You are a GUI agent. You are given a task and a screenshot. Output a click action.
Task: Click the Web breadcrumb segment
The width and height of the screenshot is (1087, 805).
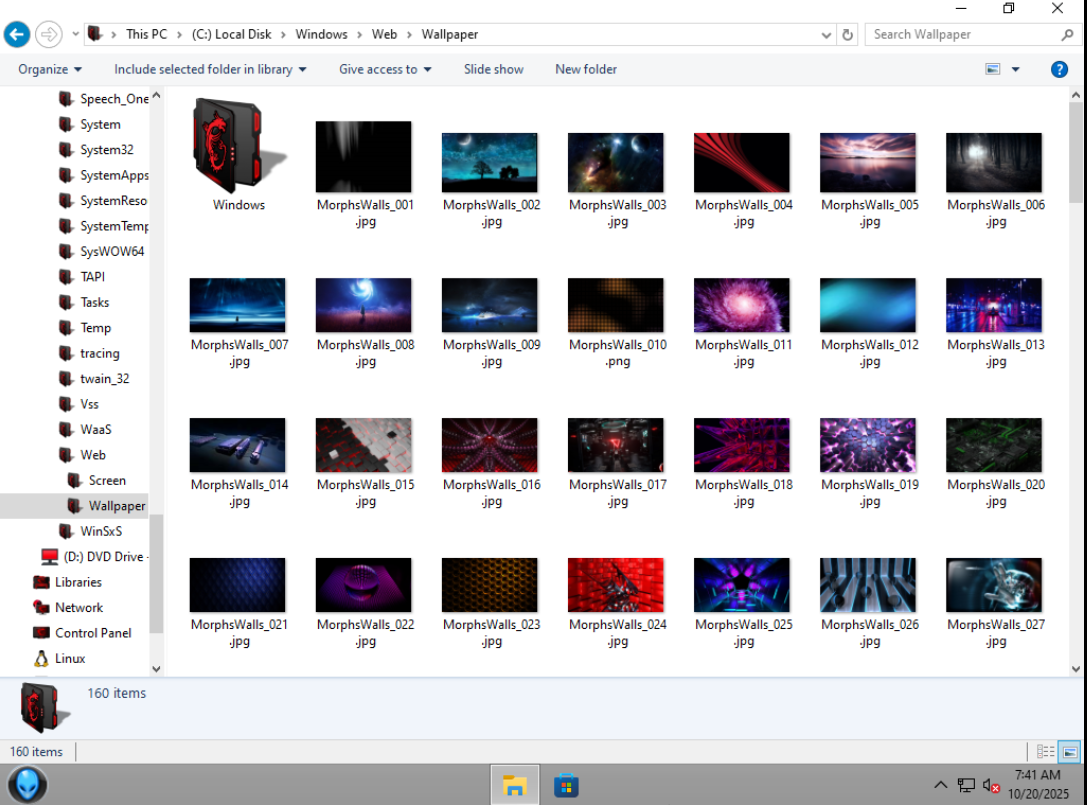pyautogui.click(x=384, y=34)
